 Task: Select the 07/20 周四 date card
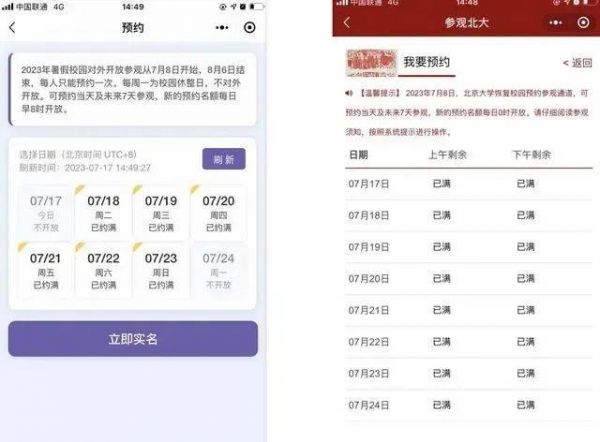(218, 212)
